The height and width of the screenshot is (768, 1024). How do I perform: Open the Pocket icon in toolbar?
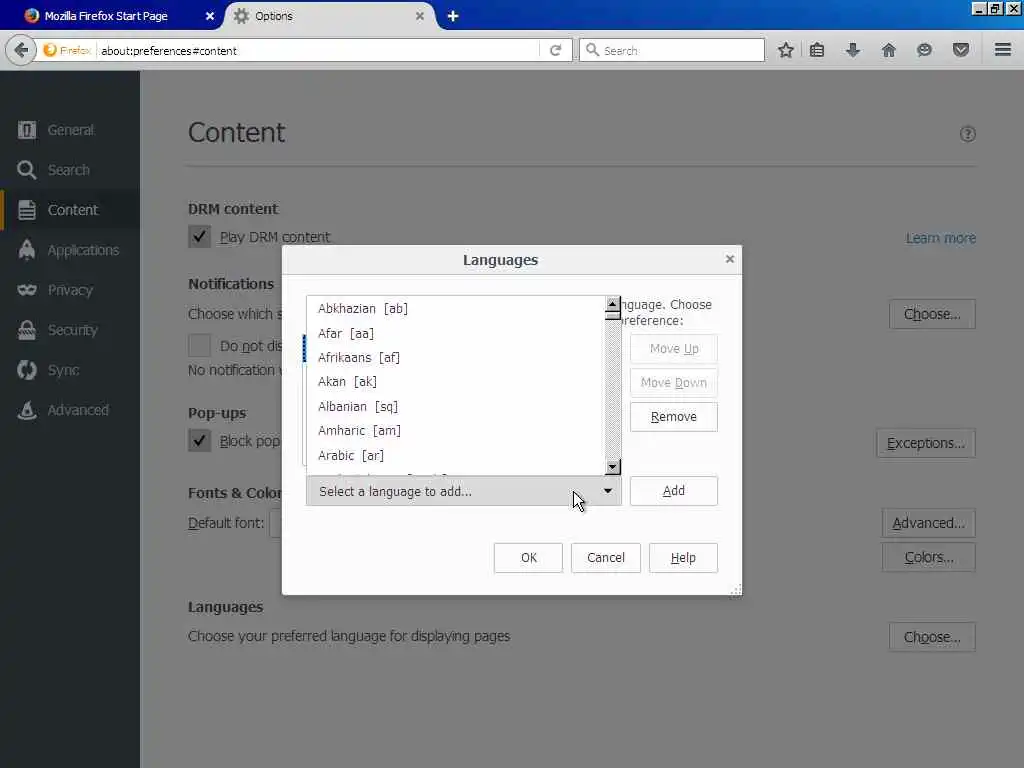(961, 50)
